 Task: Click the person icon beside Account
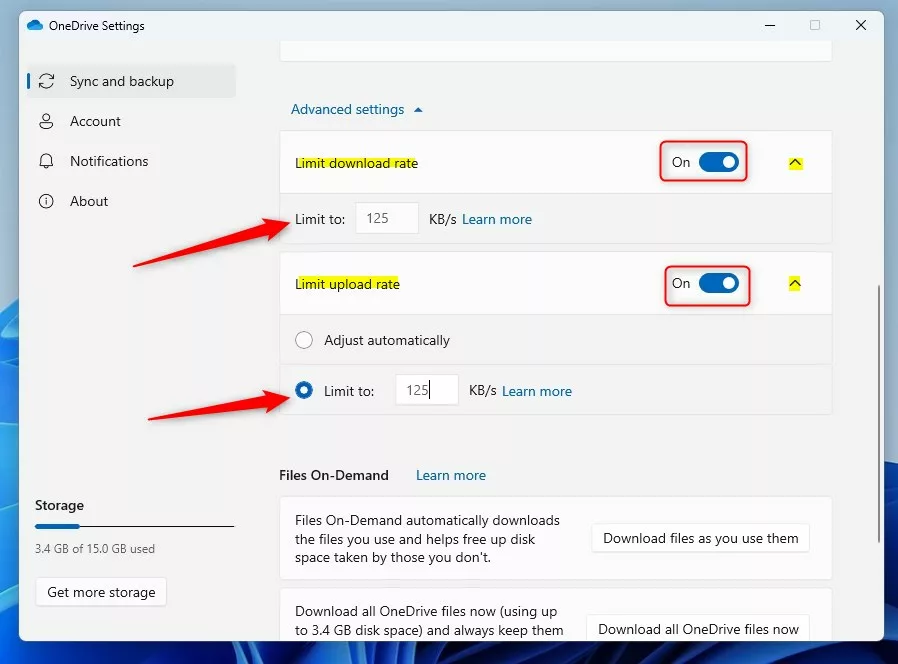46,121
